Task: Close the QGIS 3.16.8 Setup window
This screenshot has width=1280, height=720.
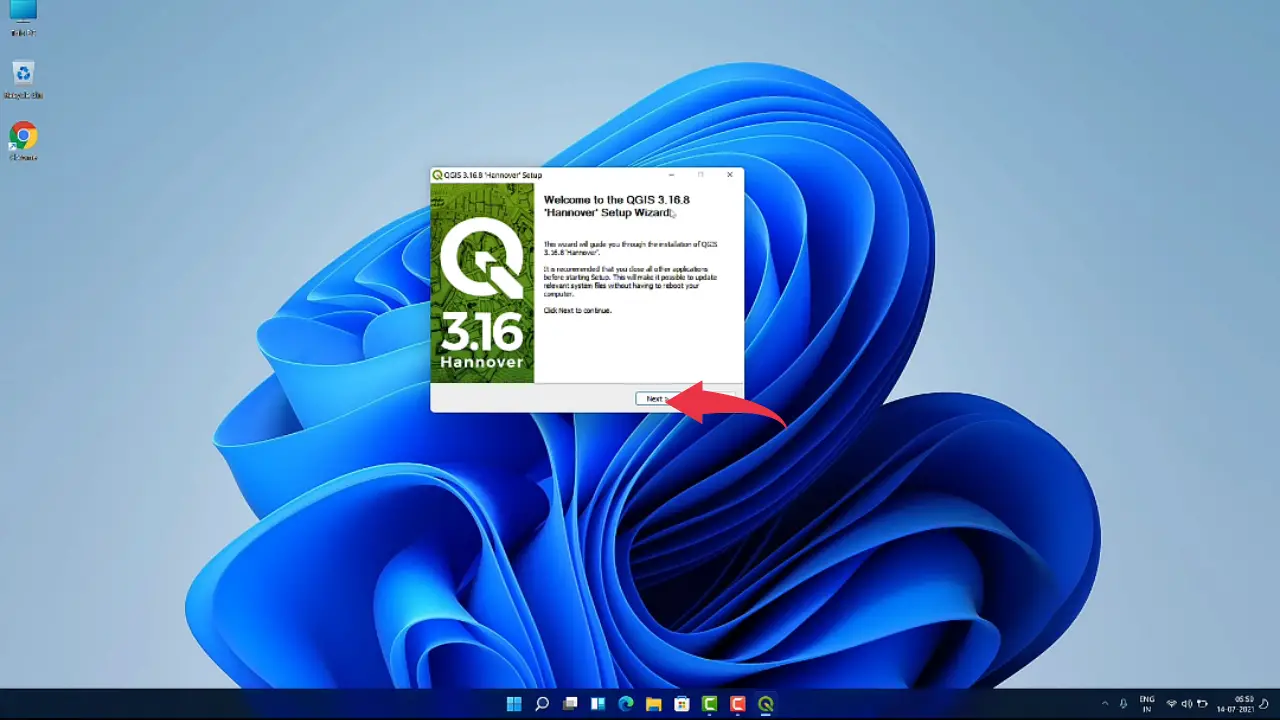Action: tap(730, 175)
